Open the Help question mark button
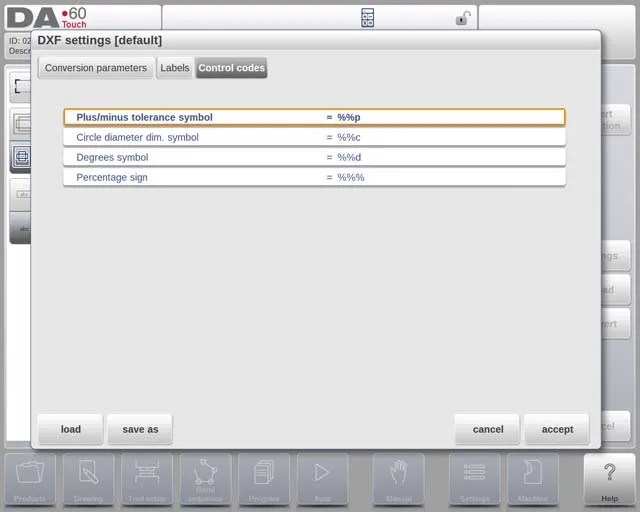The image size is (640, 512). (x=609, y=479)
